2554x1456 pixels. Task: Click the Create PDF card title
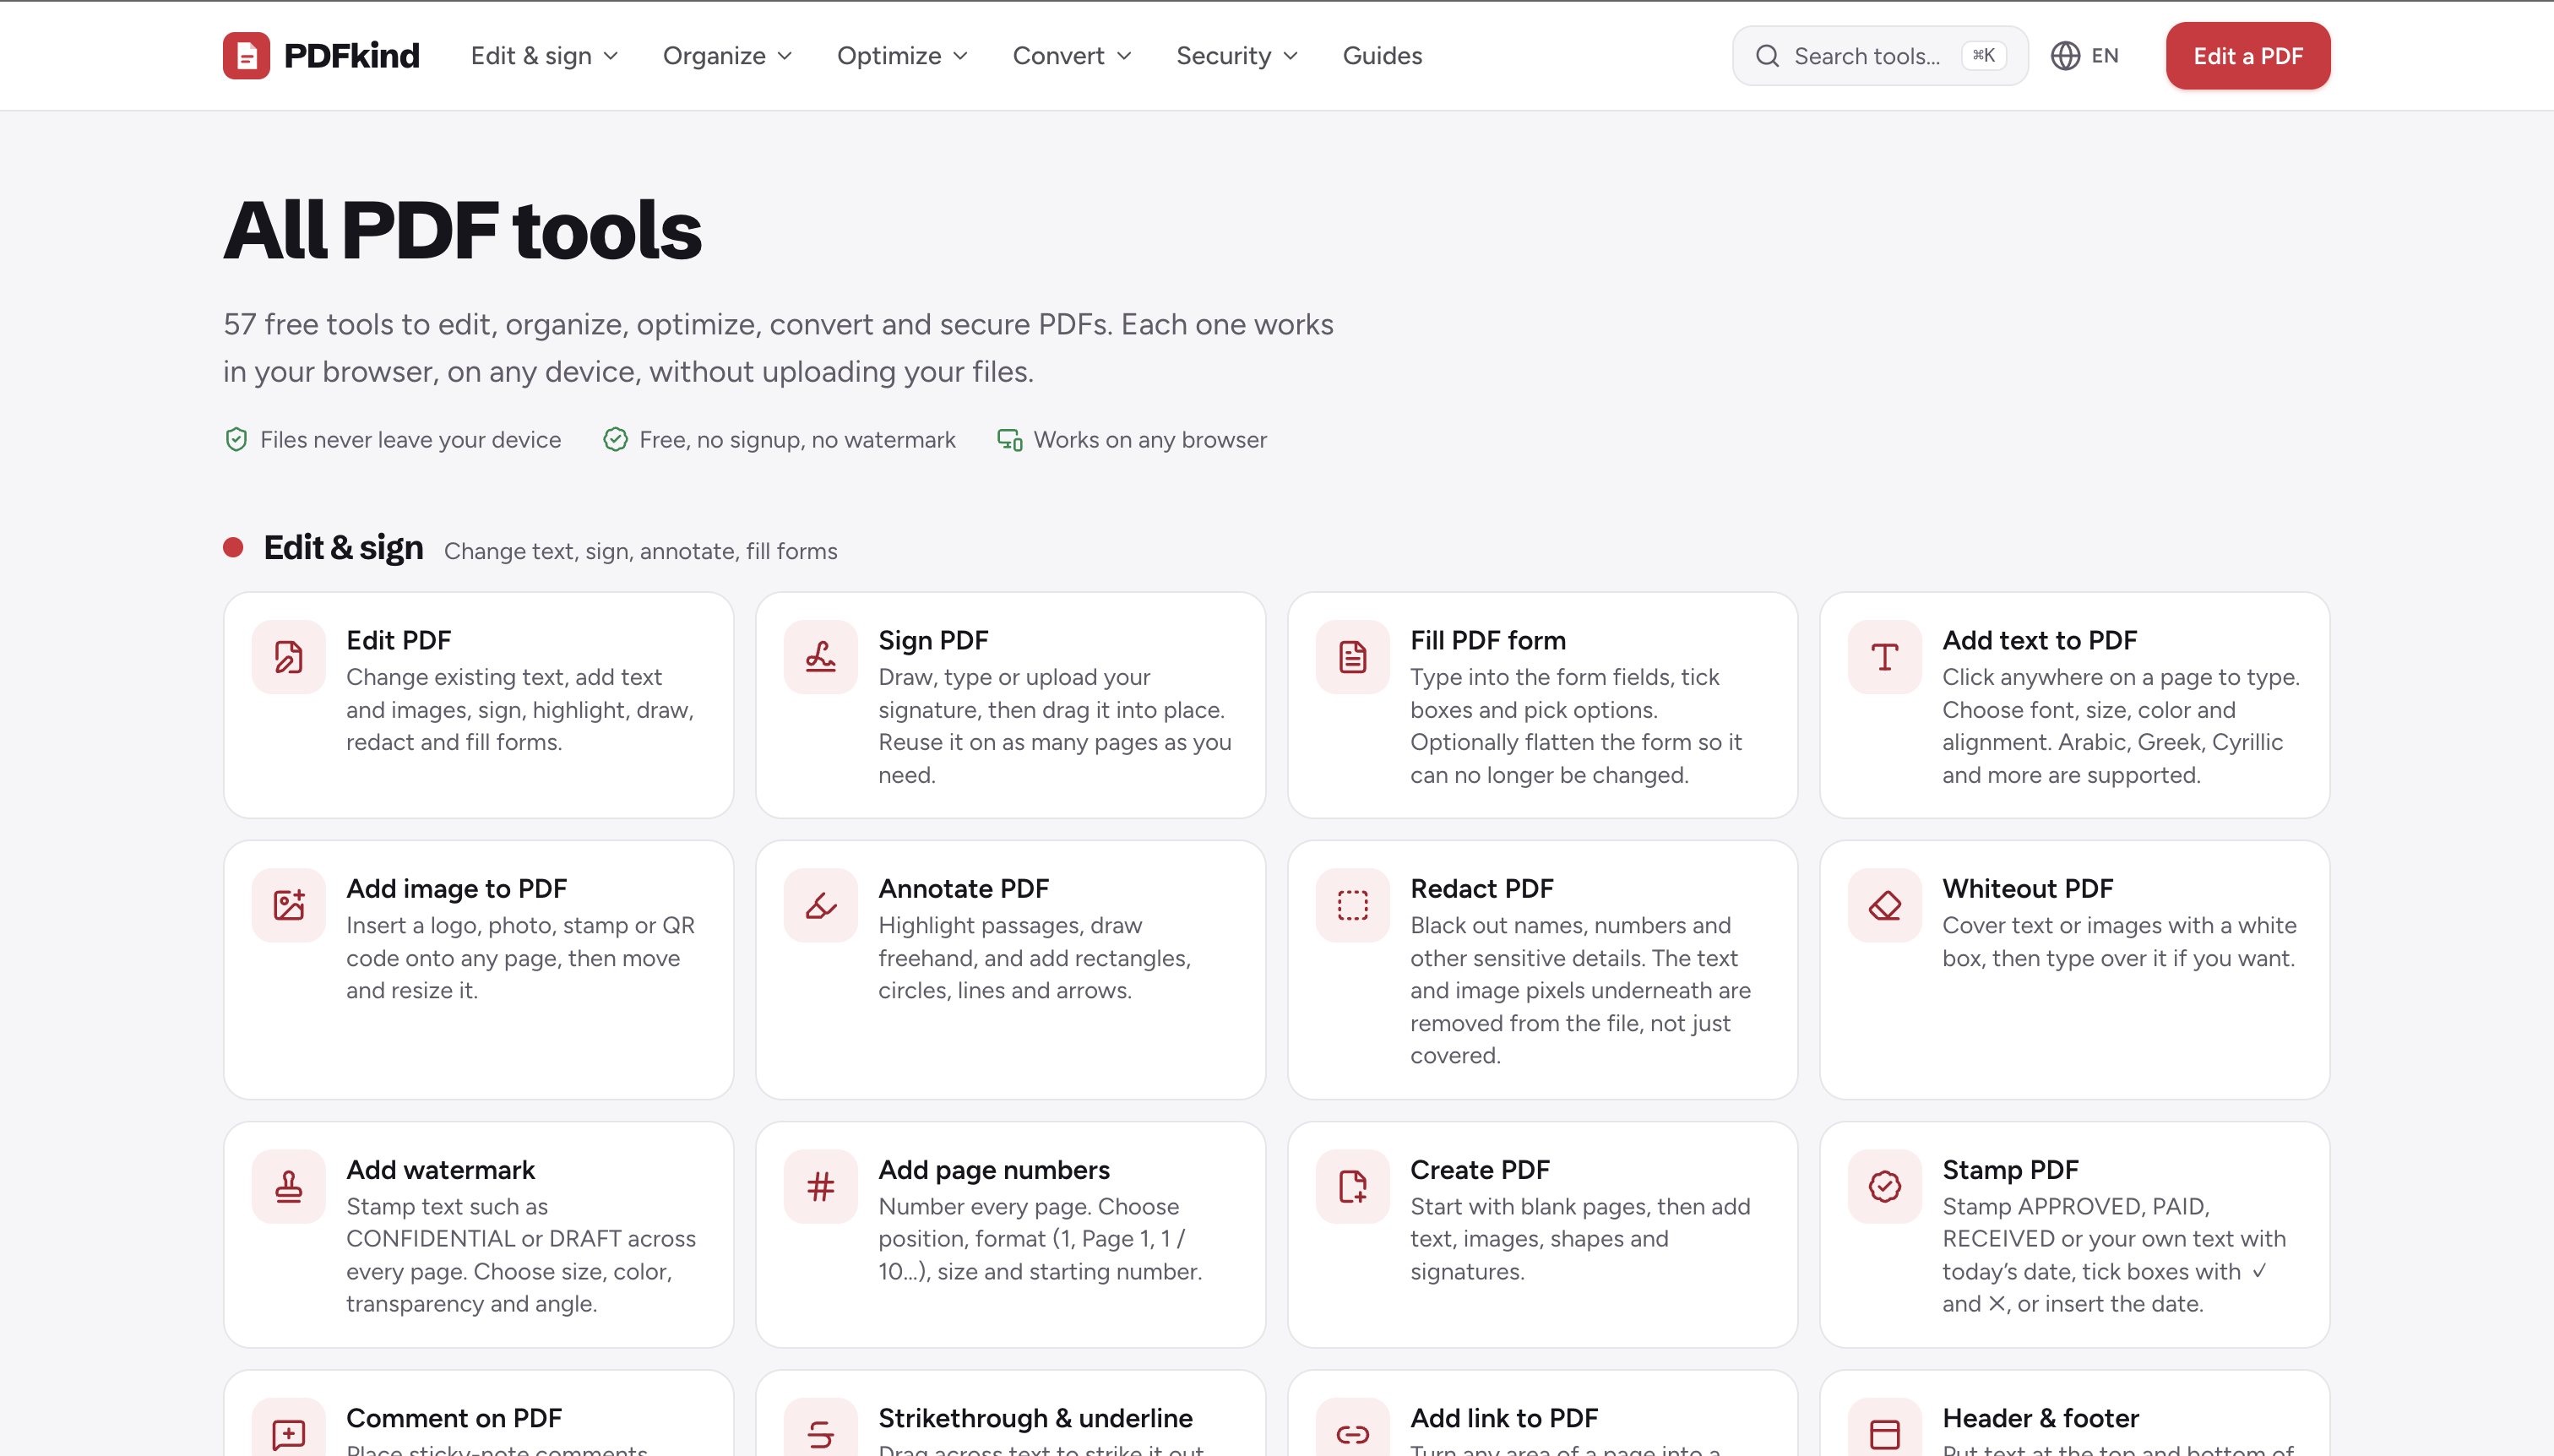(1480, 1169)
